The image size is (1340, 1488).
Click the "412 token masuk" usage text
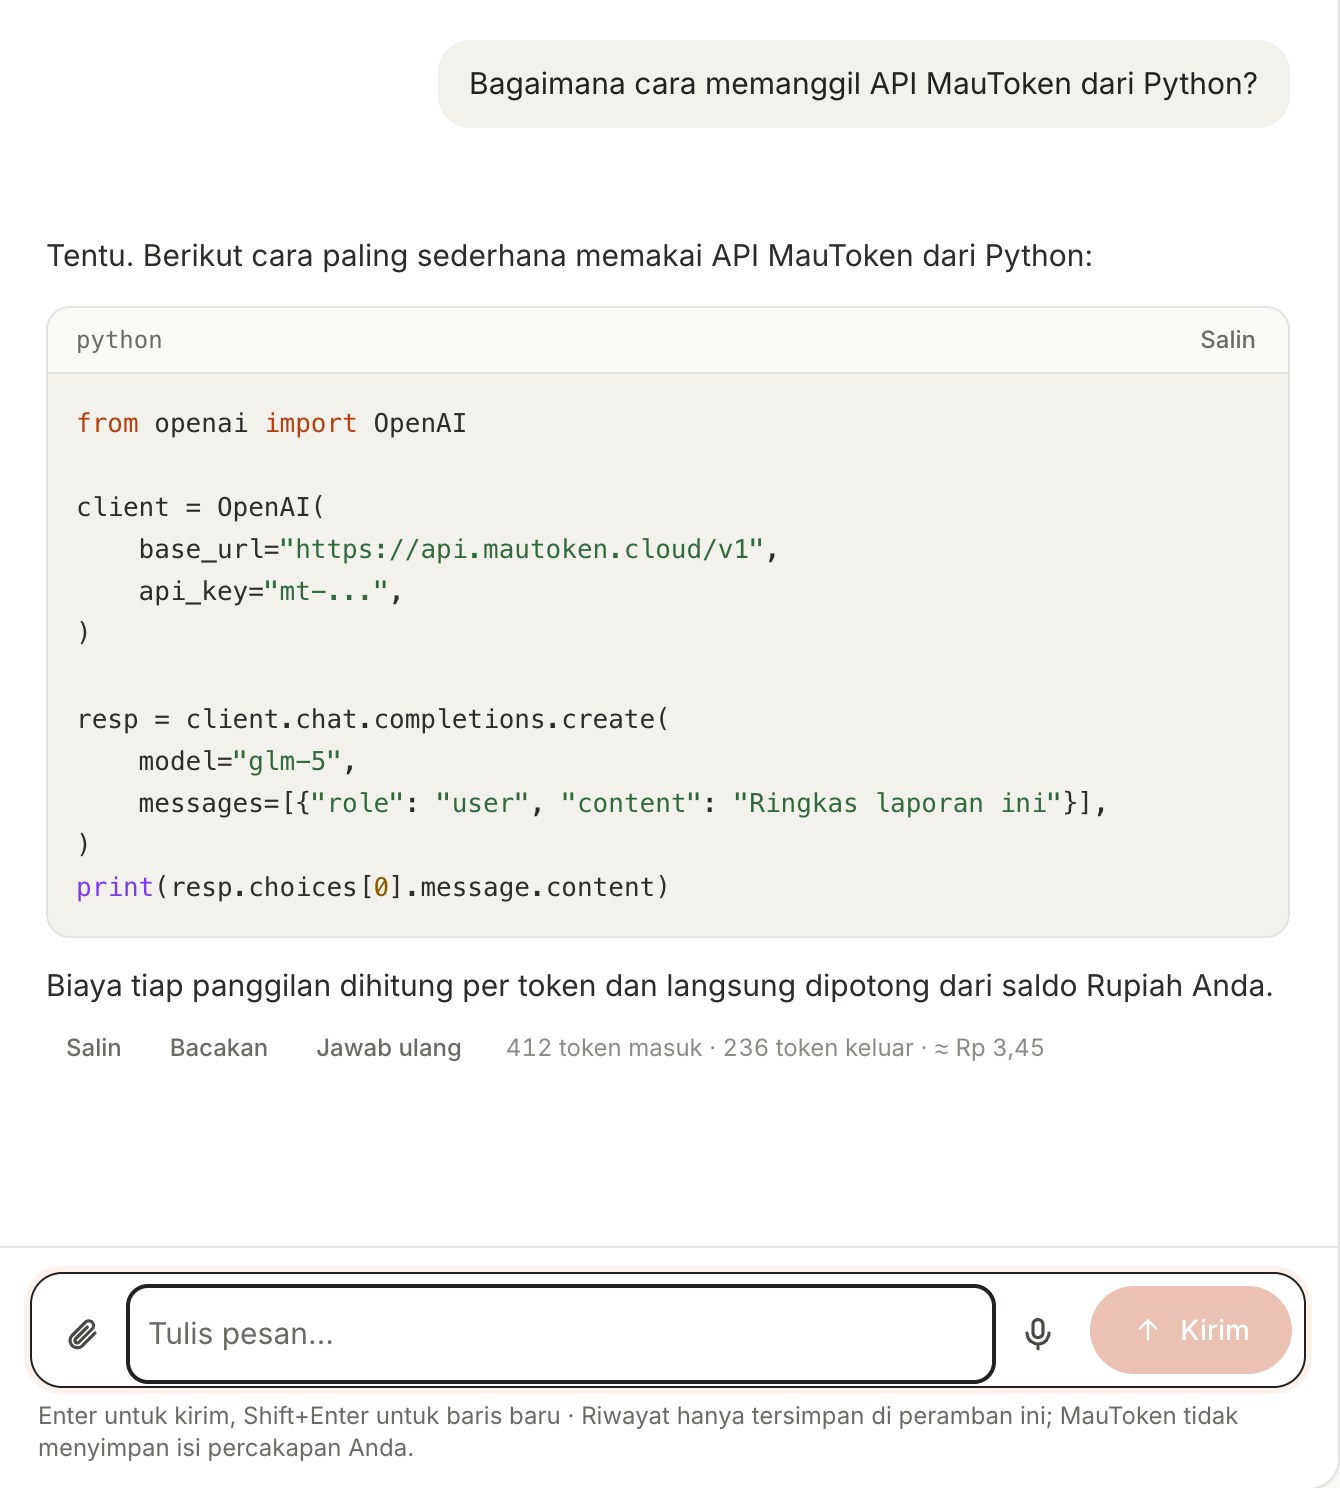pos(604,1048)
